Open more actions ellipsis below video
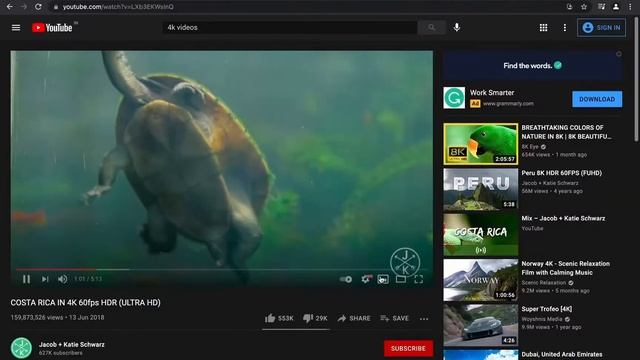This screenshot has width=640, height=360. coord(424,319)
